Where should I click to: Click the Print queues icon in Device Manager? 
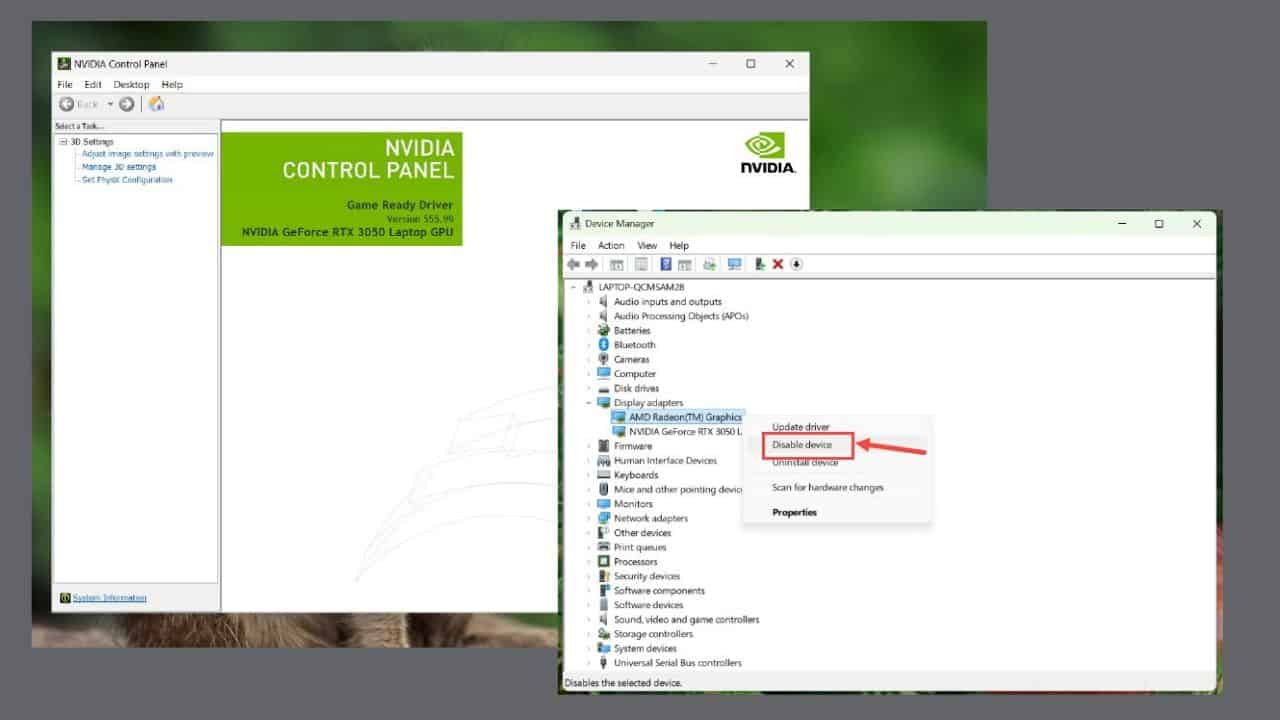604,547
